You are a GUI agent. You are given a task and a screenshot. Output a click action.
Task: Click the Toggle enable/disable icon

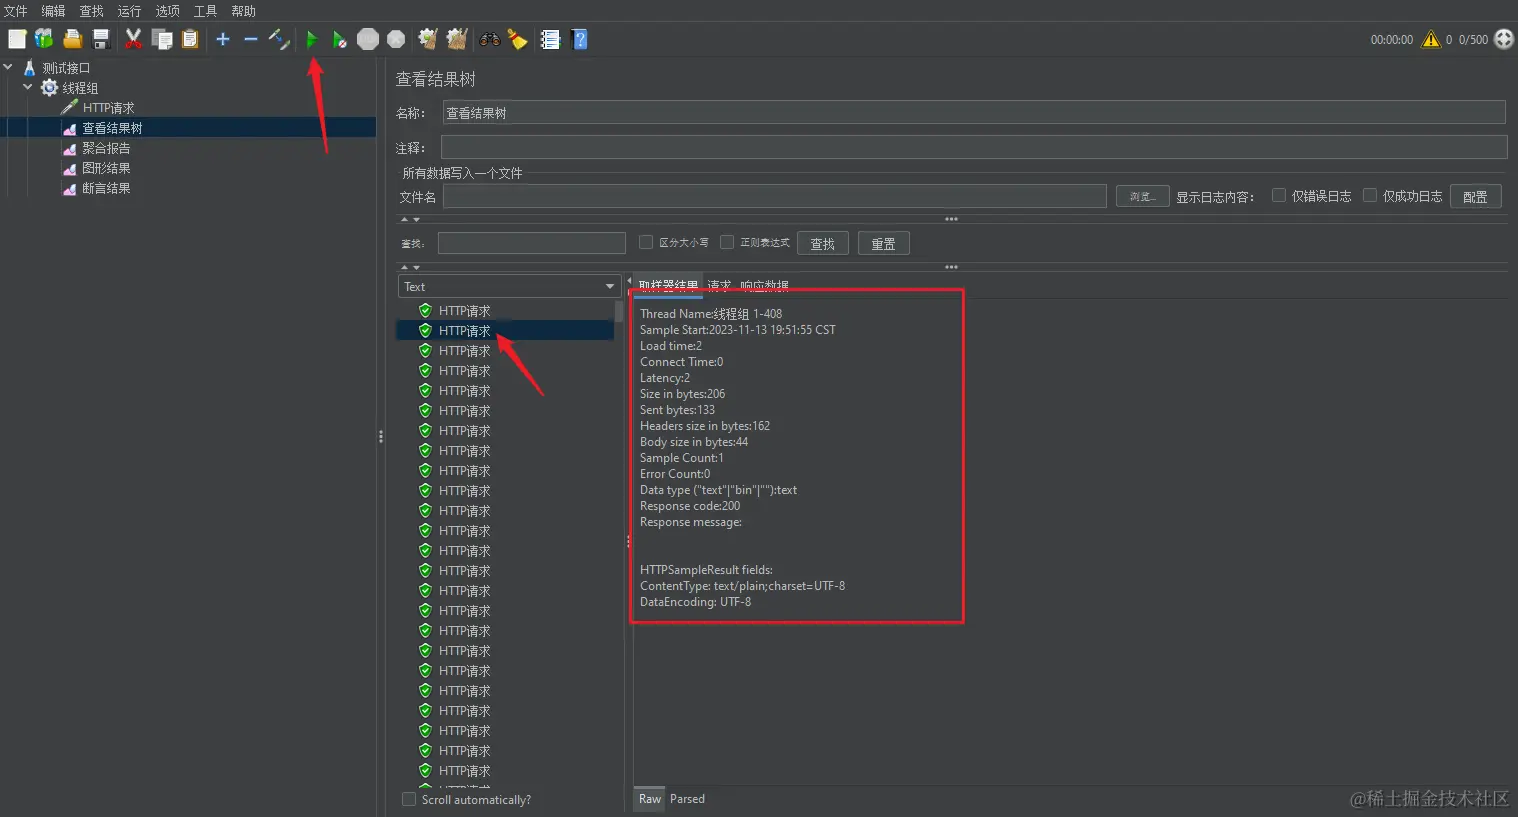pyautogui.click(x=279, y=39)
